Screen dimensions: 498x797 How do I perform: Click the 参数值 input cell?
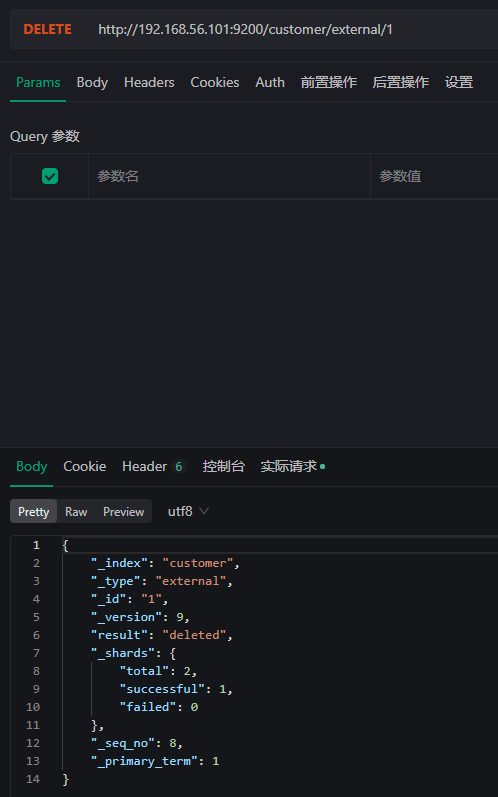[434, 176]
